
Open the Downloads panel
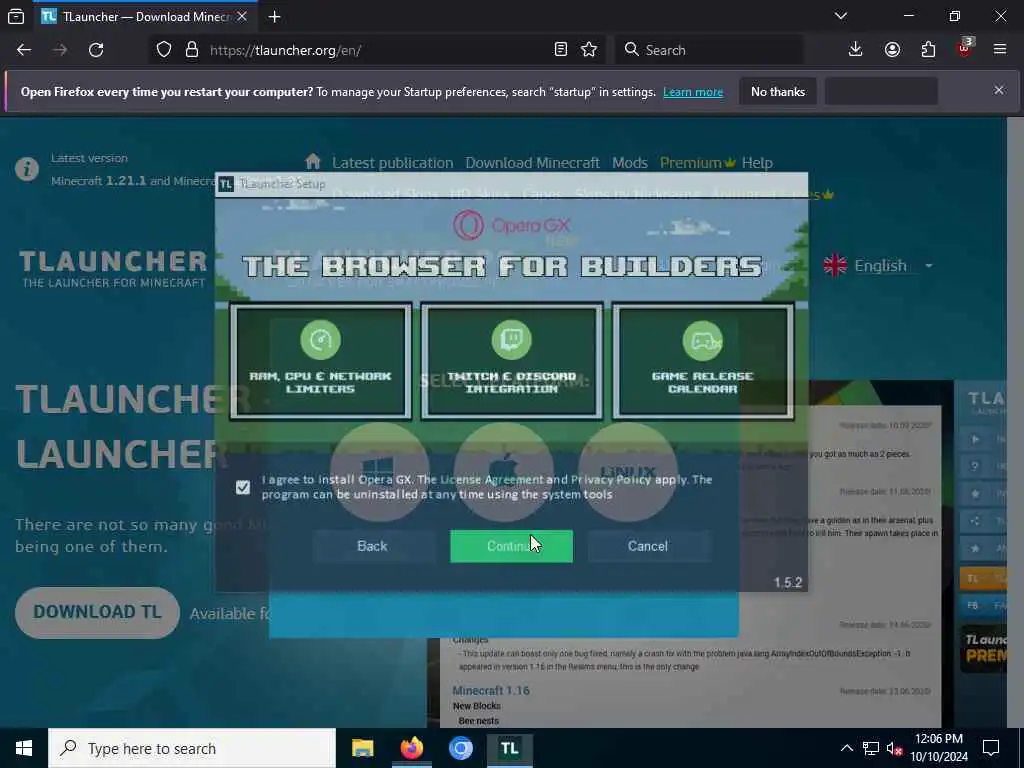[856, 50]
